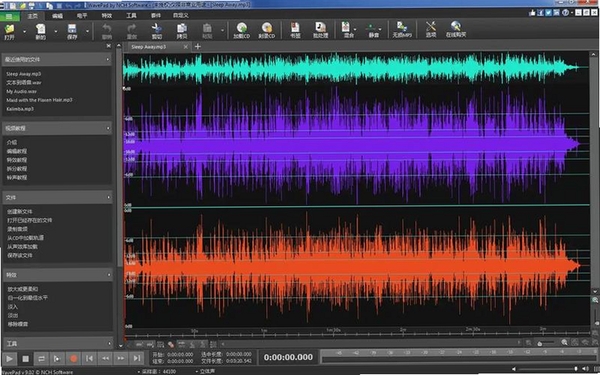Switch to the Edit (编辑) tab
600x375 pixels.
point(57,16)
